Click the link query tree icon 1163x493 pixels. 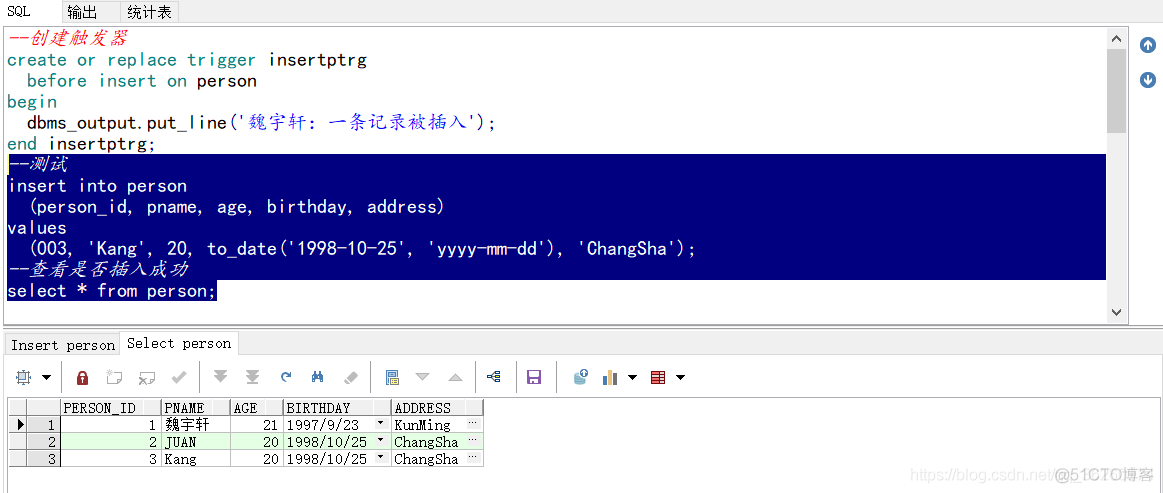coord(493,377)
